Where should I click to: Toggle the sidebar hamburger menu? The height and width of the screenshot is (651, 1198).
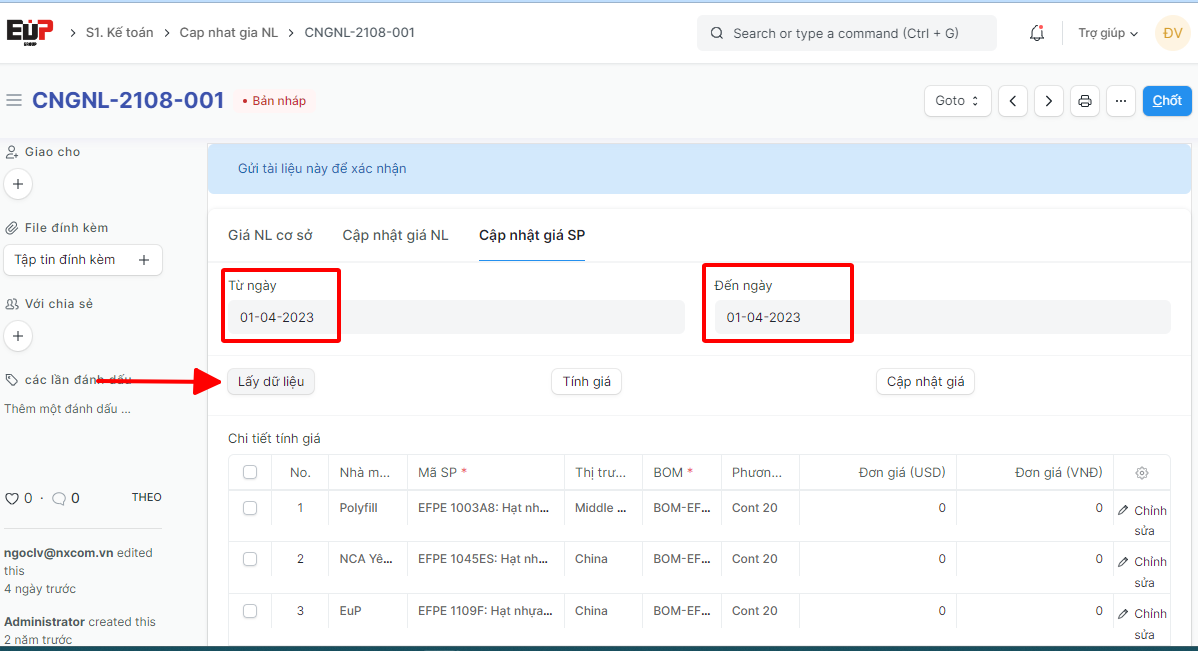14,100
